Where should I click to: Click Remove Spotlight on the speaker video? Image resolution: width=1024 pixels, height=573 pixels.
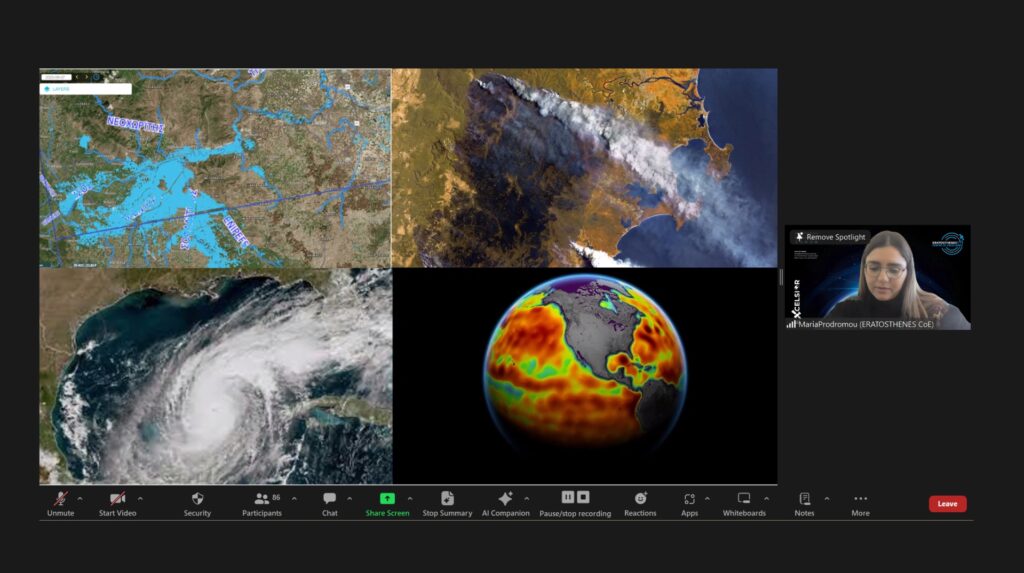tap(830, 237)
